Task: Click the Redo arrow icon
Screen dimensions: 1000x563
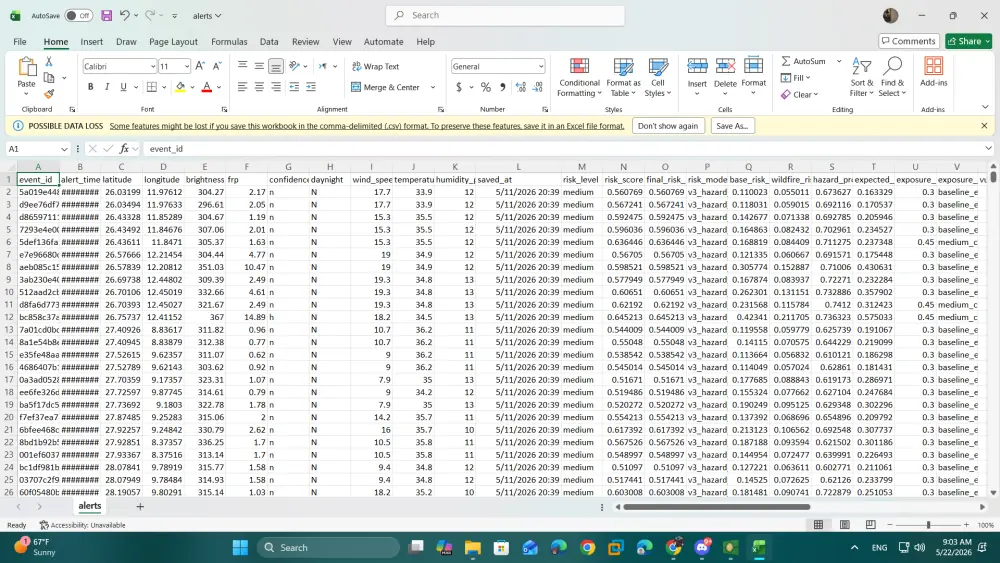Action: point(150,15)
